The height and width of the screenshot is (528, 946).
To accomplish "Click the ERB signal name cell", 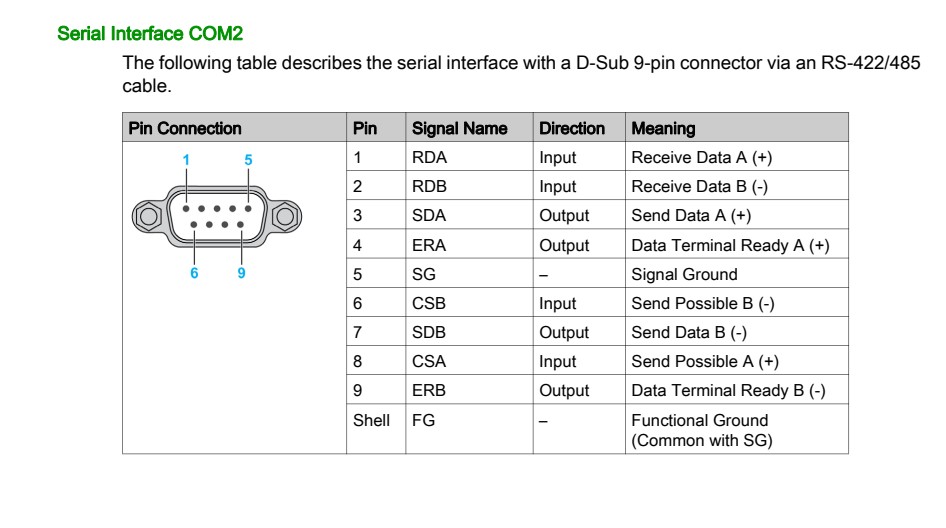I will tap(429, 390).
